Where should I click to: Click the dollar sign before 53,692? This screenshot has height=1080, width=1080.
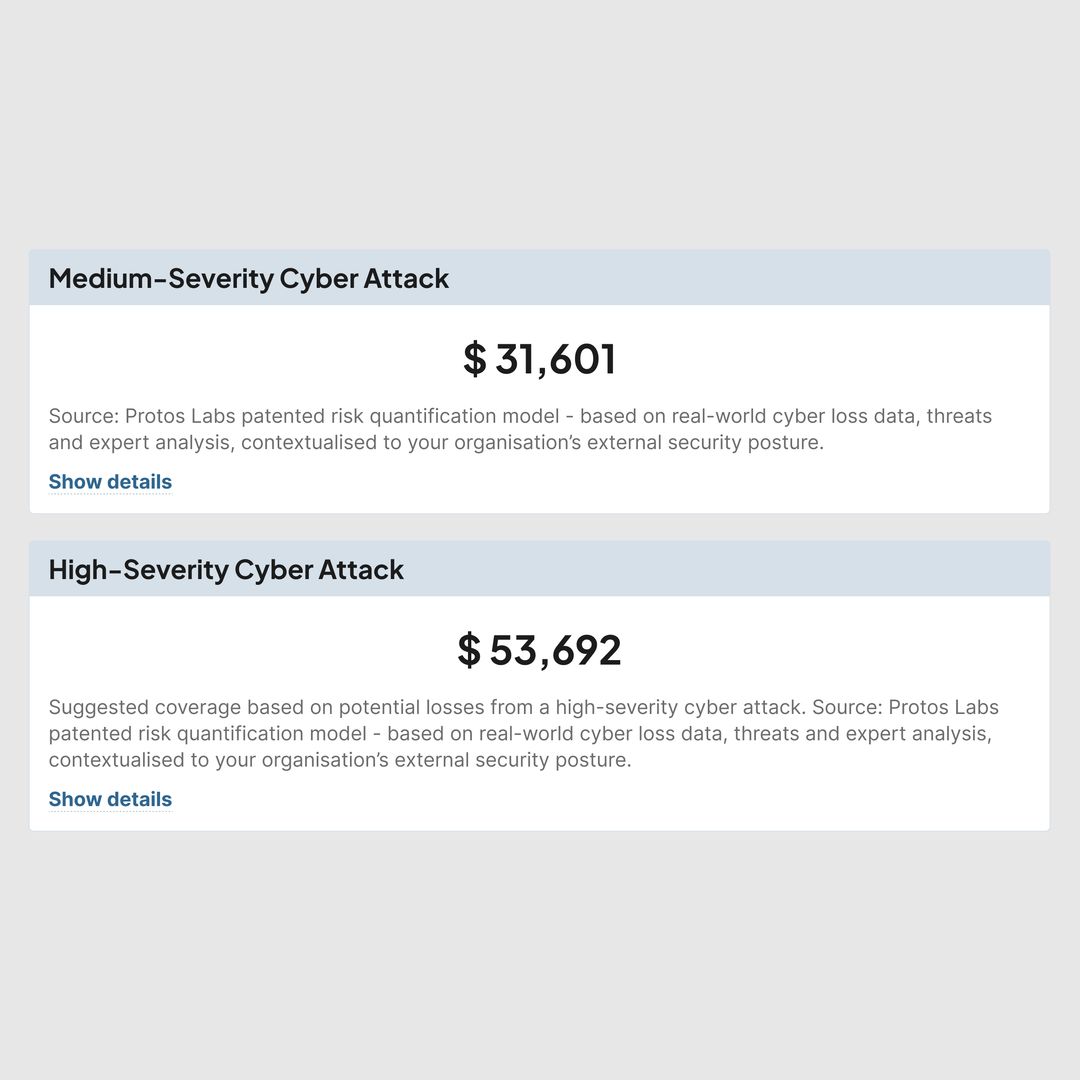click(469, 650)
